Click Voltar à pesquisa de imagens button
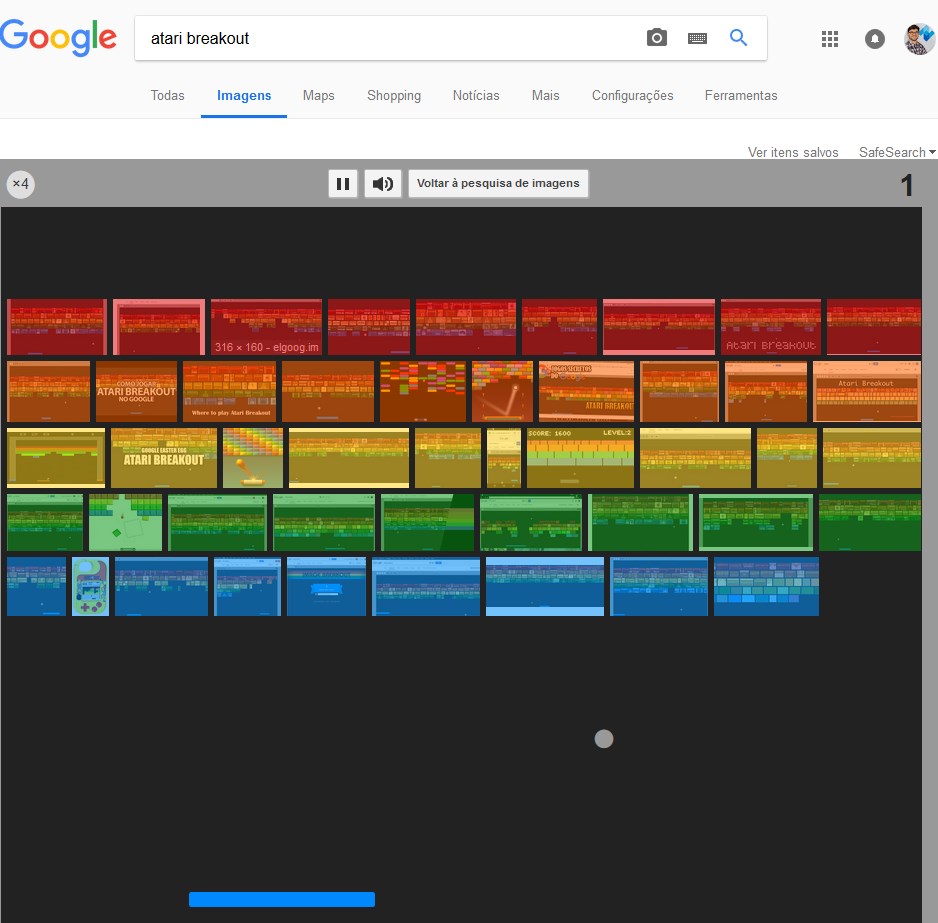Viewport: 938px width, 923px height. pos(498,184)
